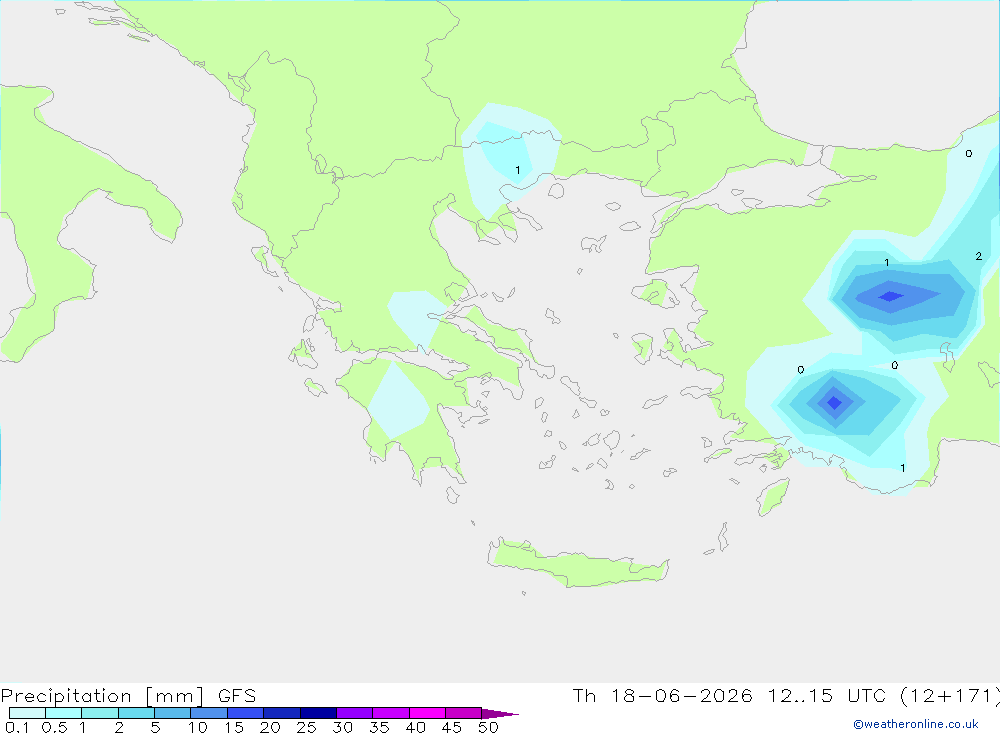Click the legend label '50'
Image resolution: width=1000 pixels, height=733 pixels.
(x=489, y=727)
